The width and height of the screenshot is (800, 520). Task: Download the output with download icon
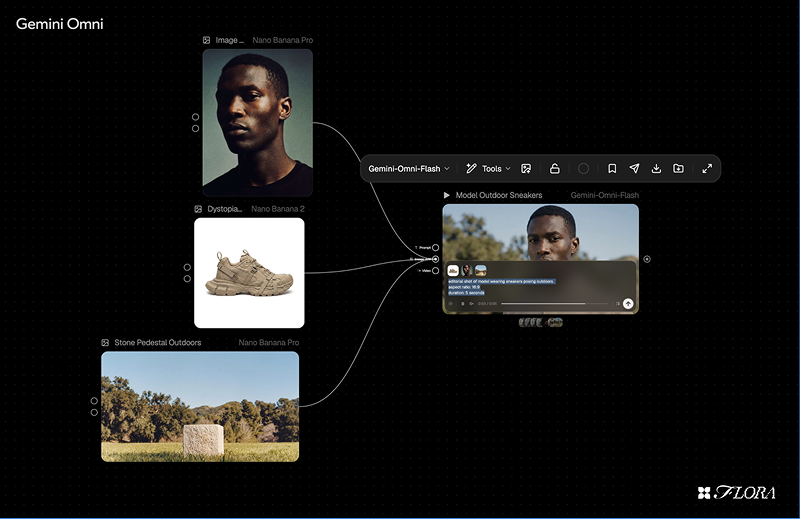(656, 168)
